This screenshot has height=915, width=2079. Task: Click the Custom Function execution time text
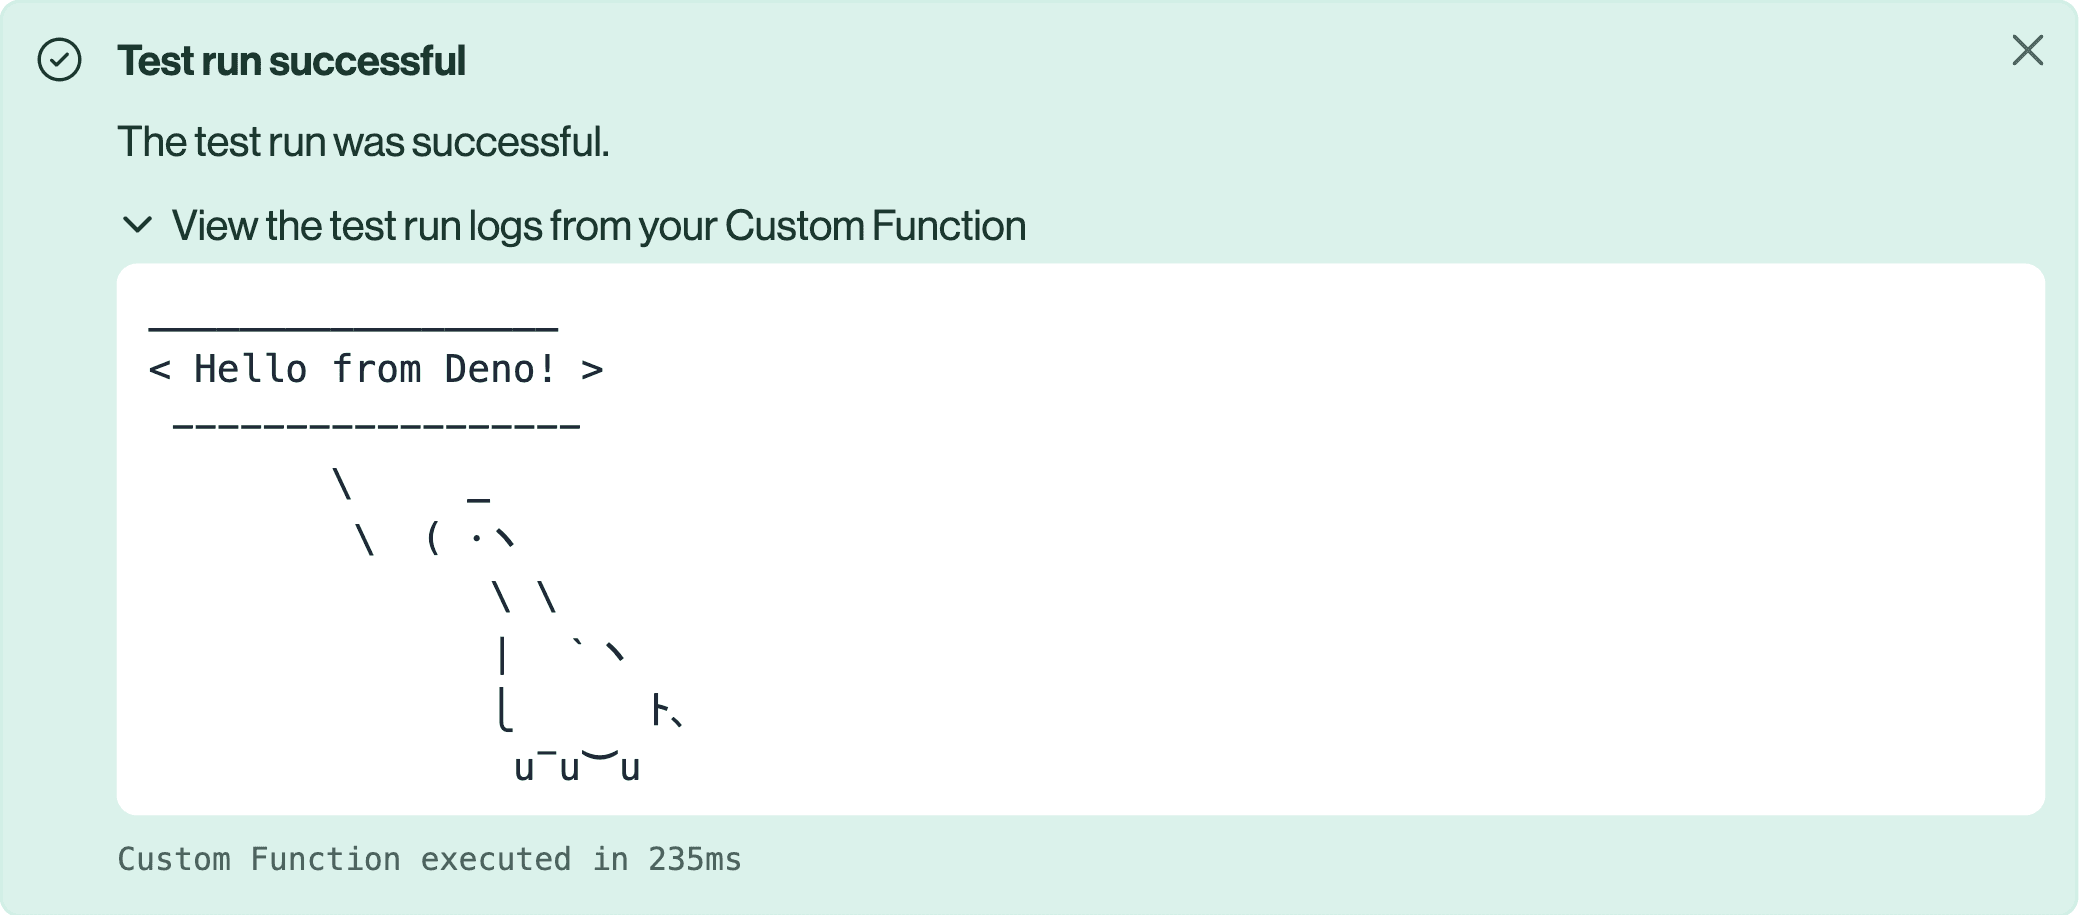(x=430, y=859)
